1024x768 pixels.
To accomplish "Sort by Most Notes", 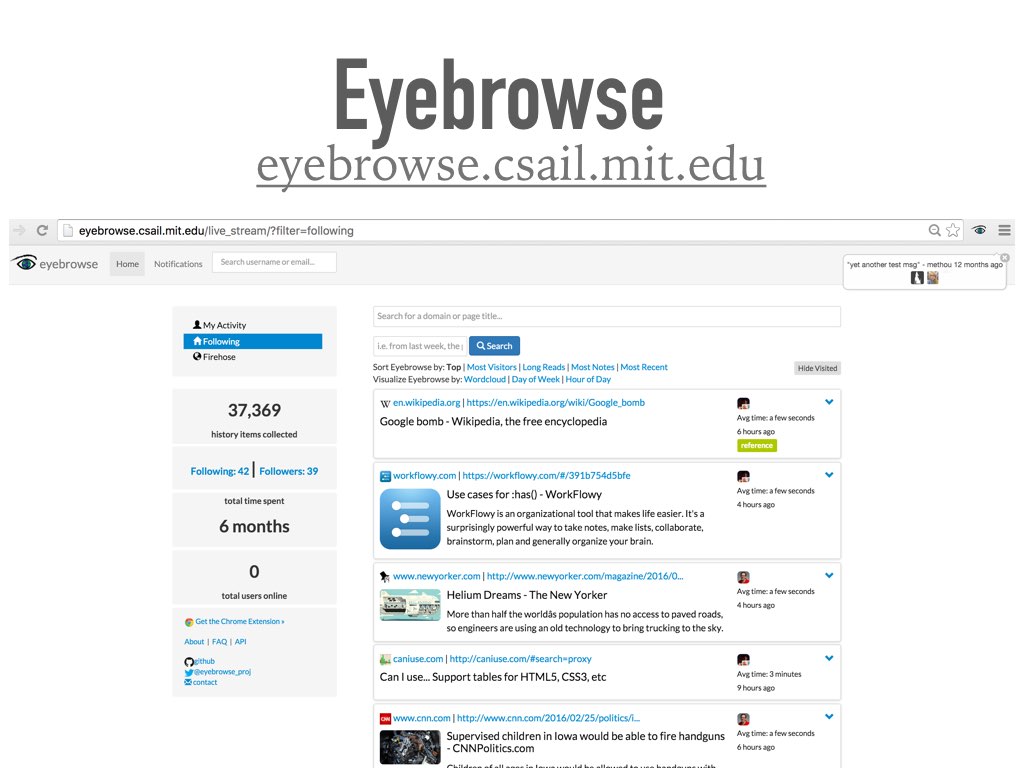I will click(x=592, y=367).
